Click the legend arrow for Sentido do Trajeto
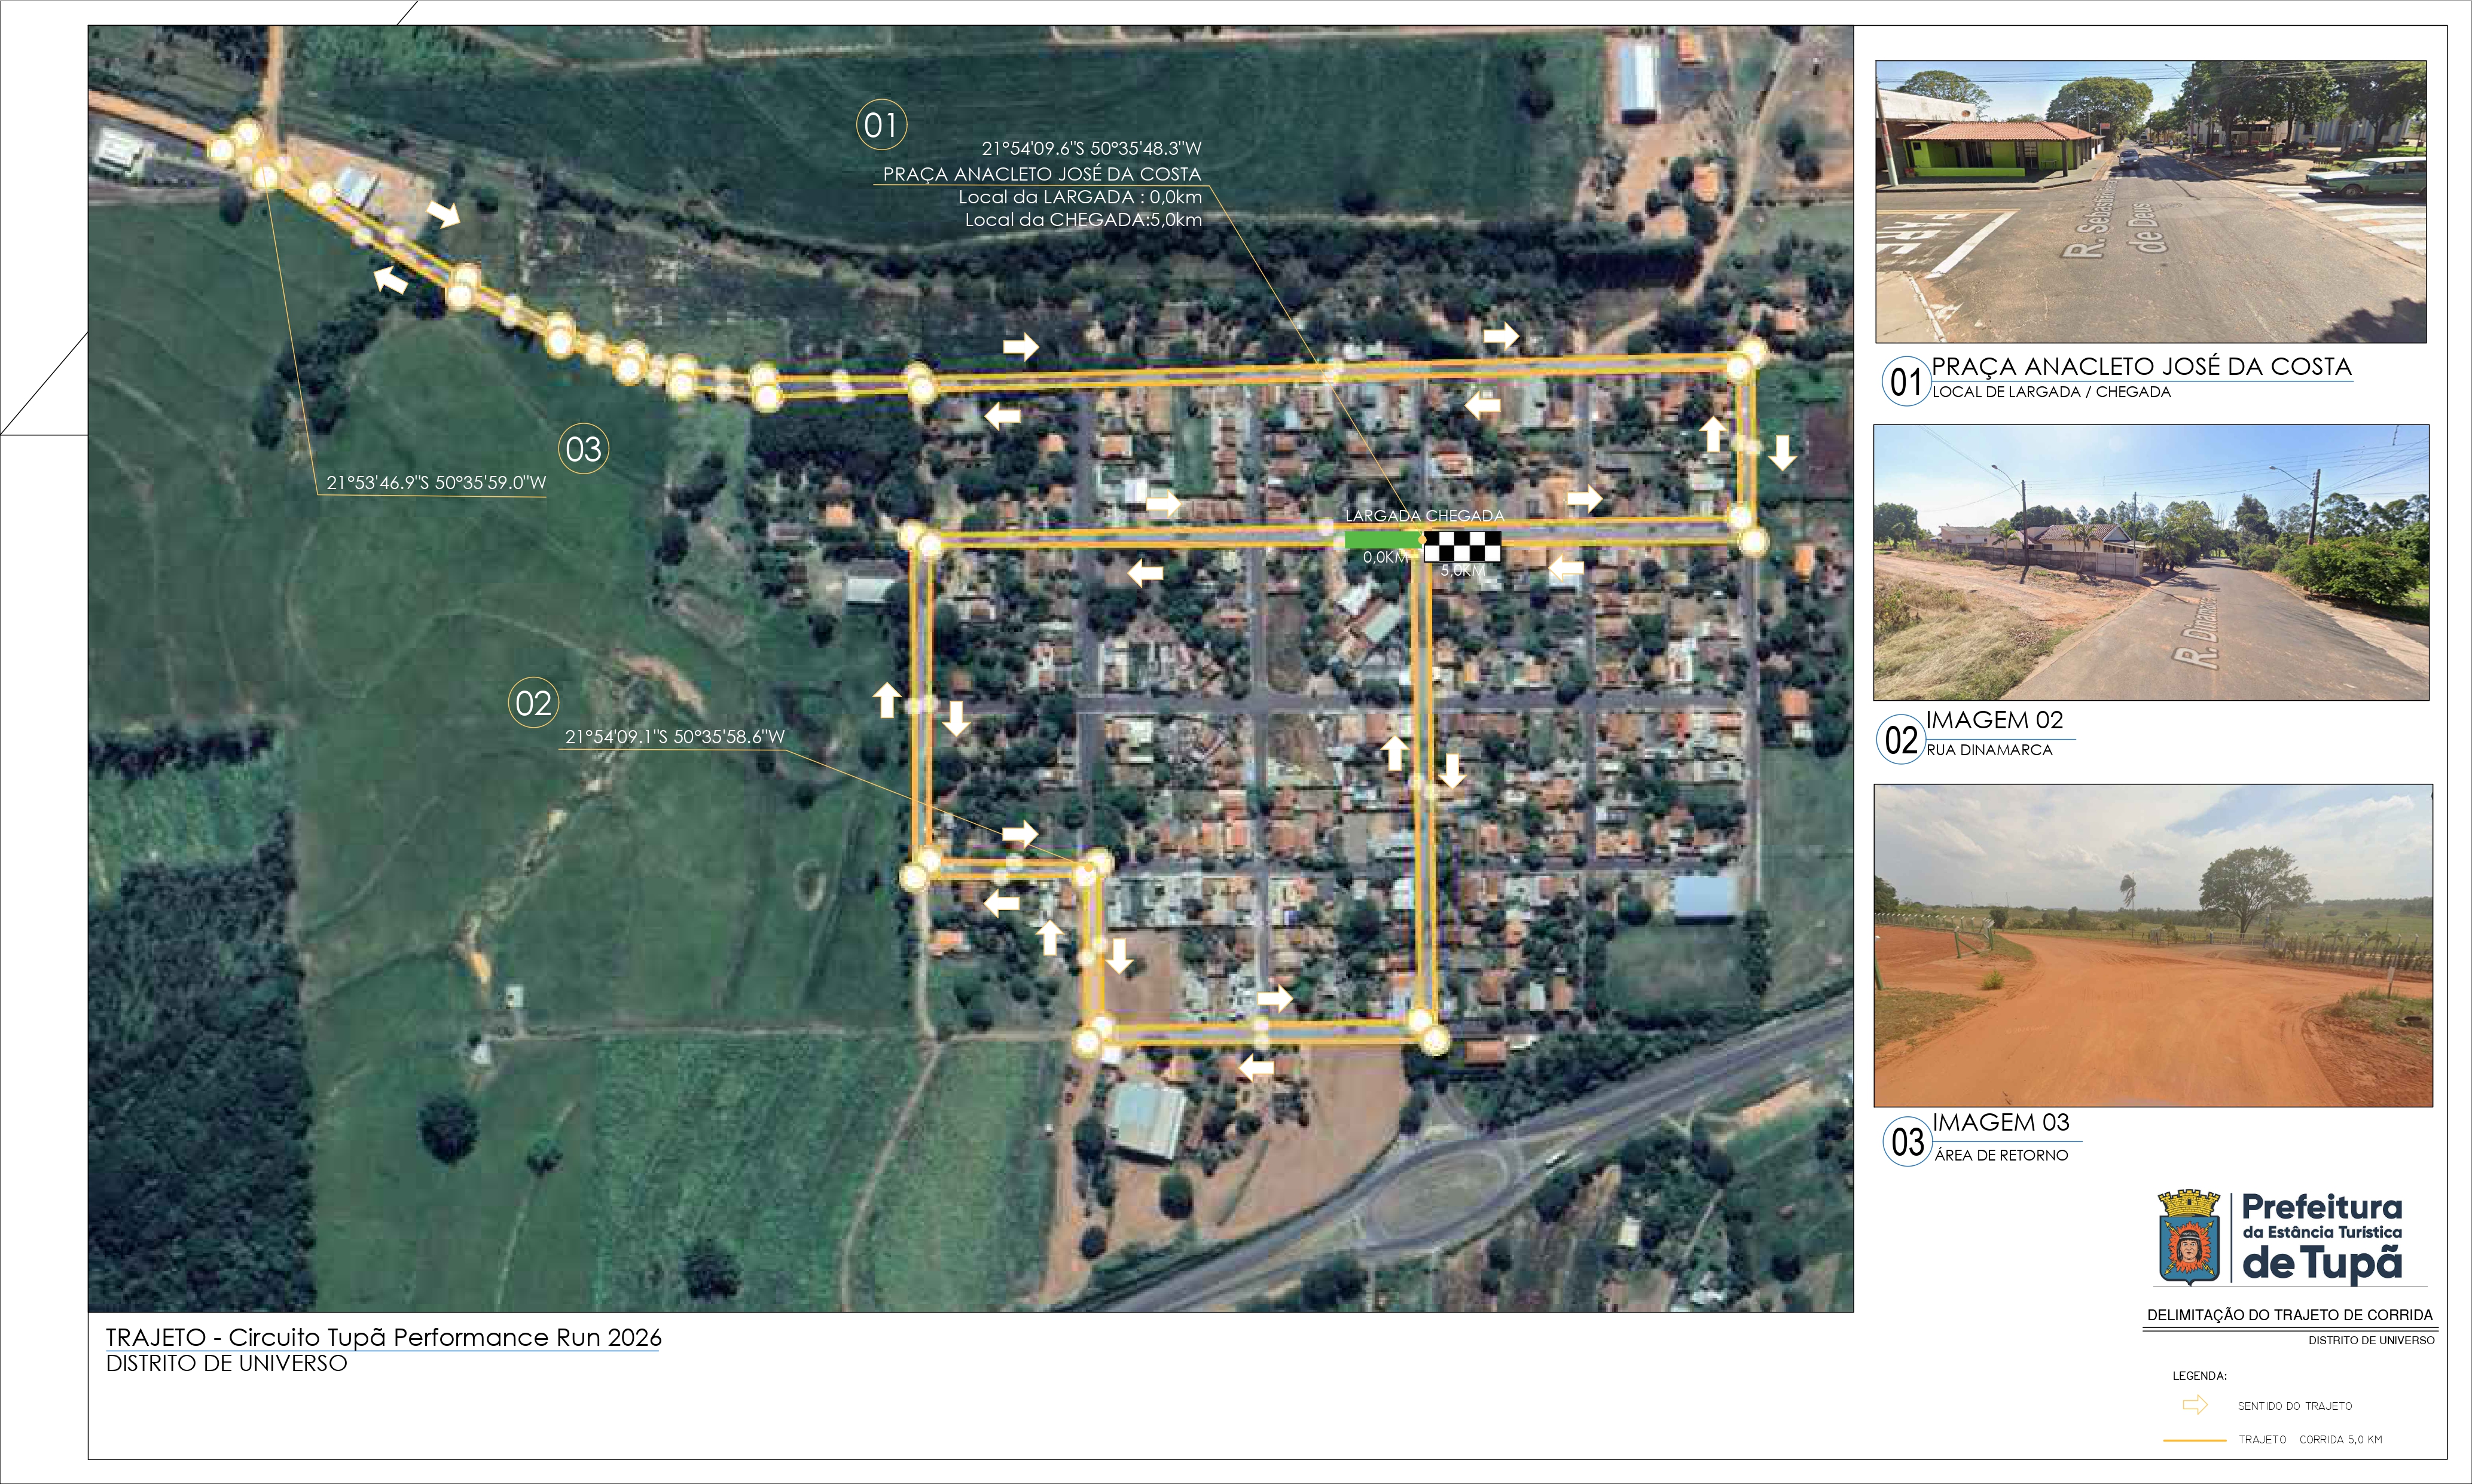 [2195, 1405]
